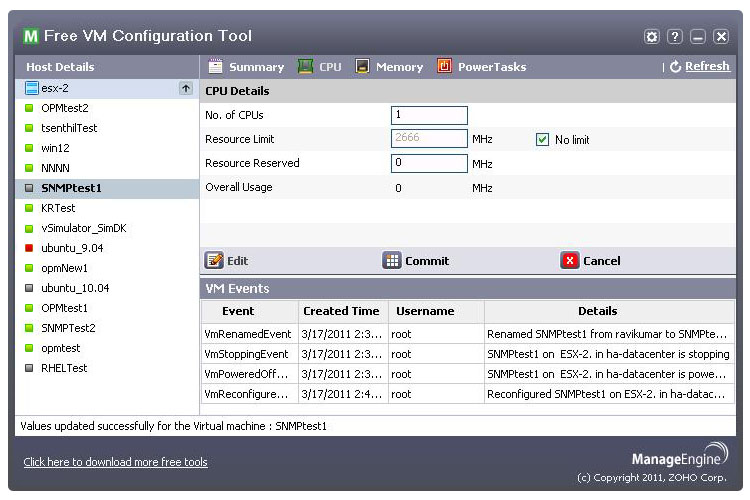Click the Edit pencil icon
The height and width of the screenshot is (500, 750).
pyautogui.click(x=214, y=261)
